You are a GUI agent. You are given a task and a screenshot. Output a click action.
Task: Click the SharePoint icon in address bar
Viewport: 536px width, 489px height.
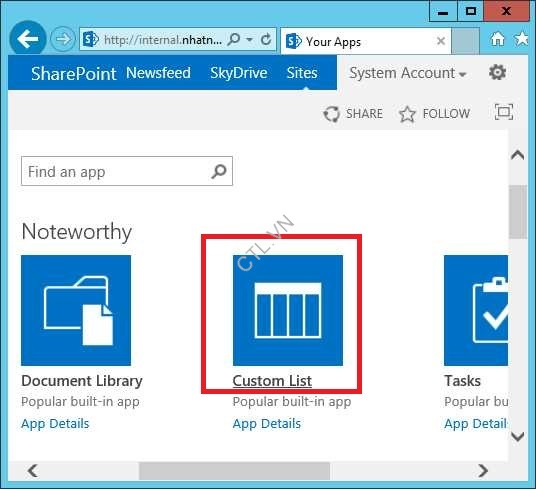[91, 40]
